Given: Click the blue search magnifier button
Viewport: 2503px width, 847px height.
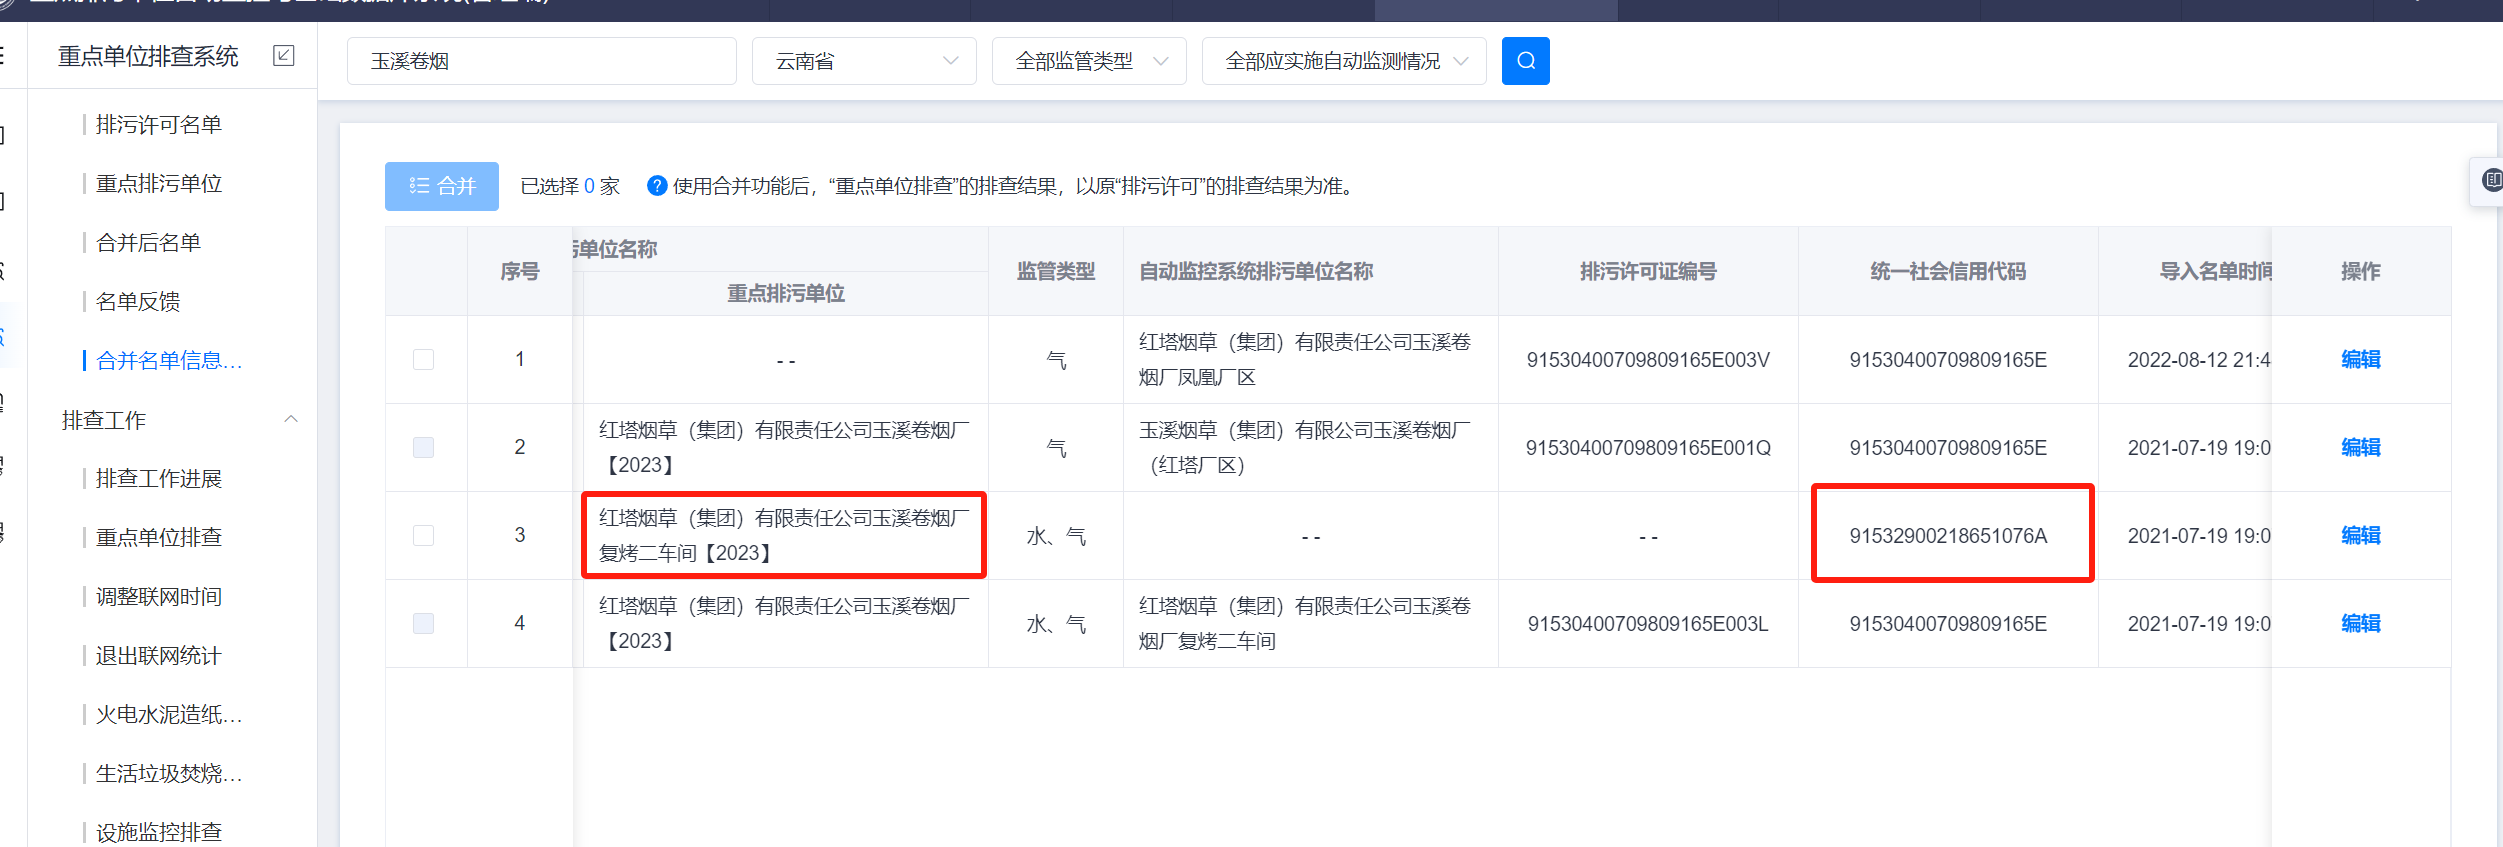Looking at the screenshot, I should click(1525, 61).
